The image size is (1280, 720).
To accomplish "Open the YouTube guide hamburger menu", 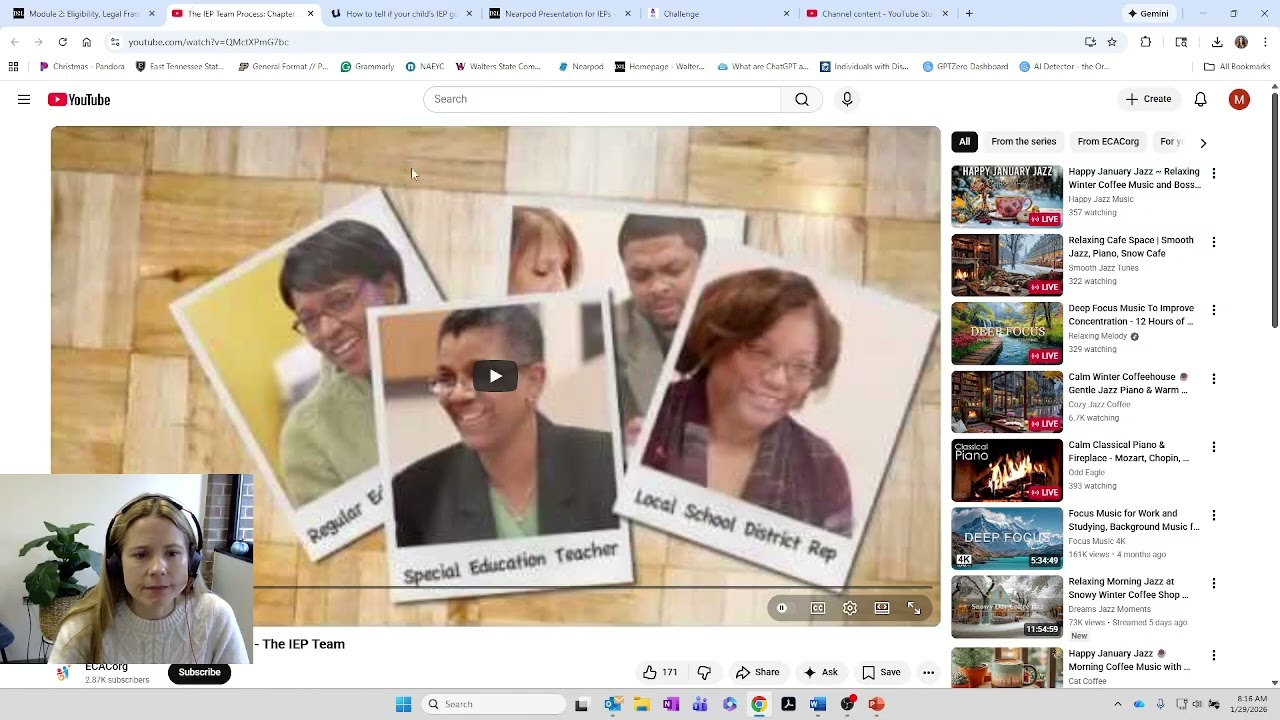I will coord(24,99).
